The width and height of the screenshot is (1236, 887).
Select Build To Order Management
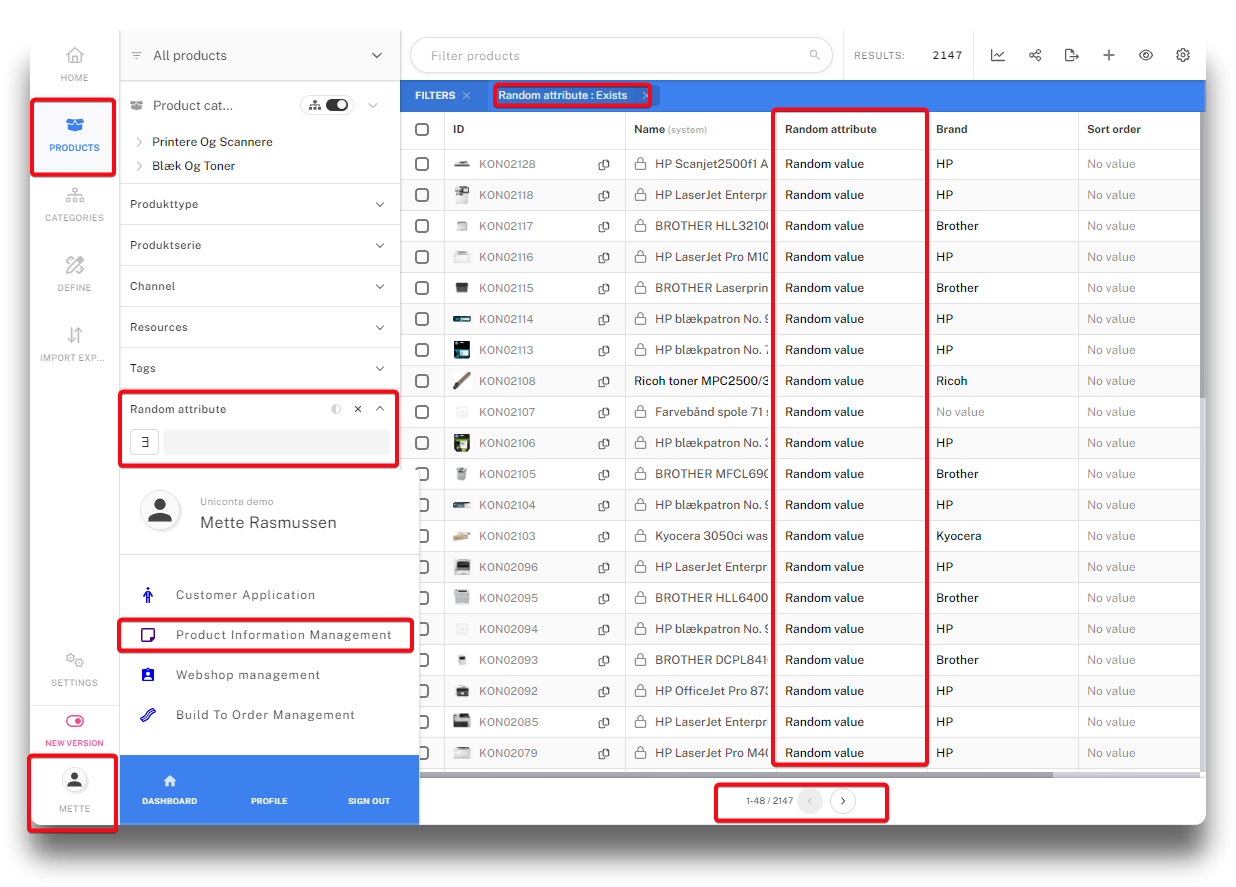[265, 715]
